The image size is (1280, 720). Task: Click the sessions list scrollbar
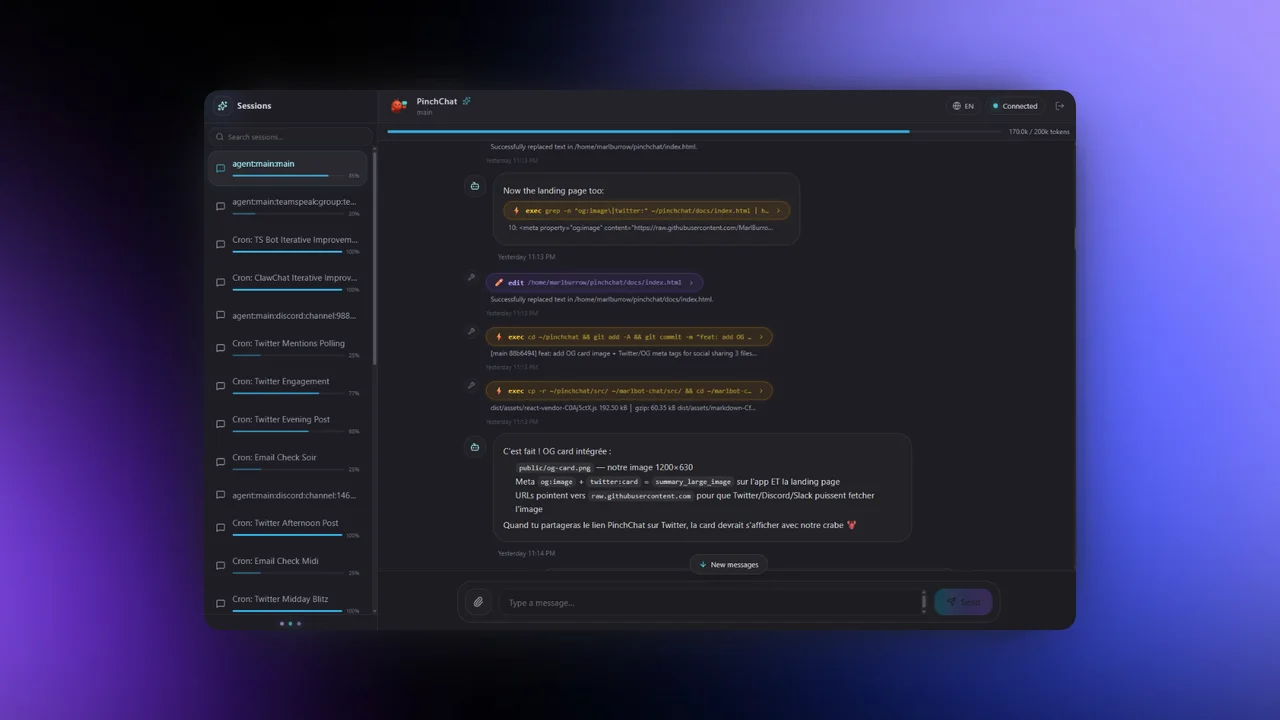(x=375, y=257)
